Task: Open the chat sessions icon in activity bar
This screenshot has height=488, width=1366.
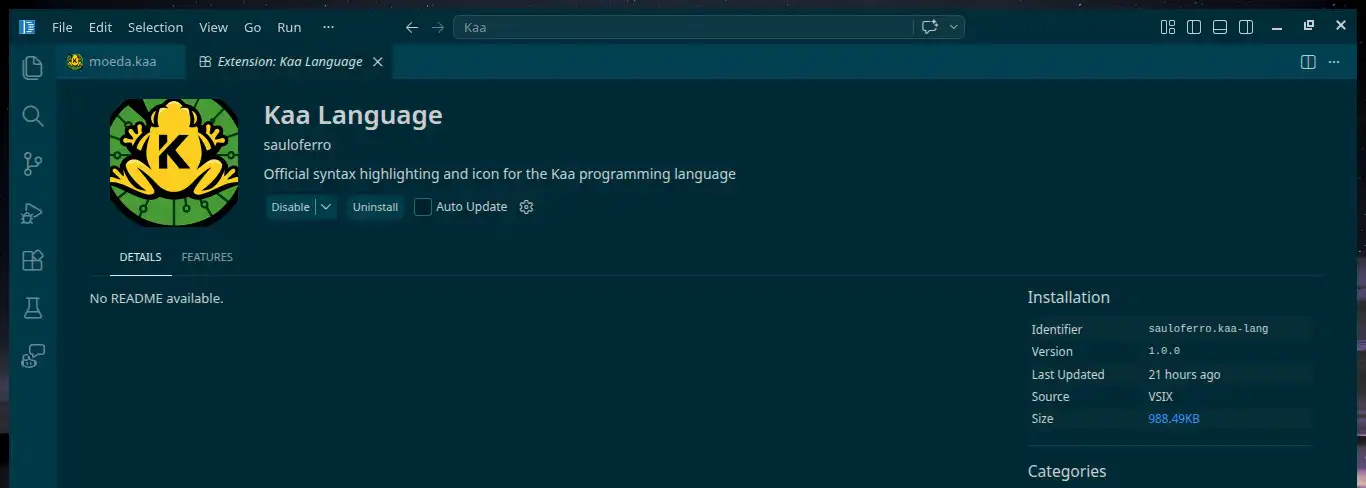Action: 33,356
